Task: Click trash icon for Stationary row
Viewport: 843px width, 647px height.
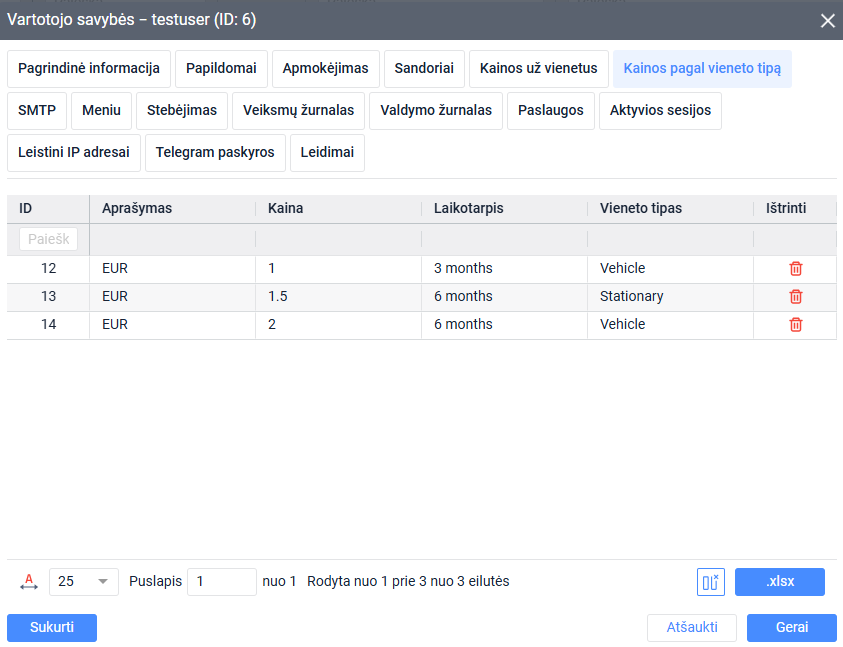Action: click(x=795, y=297)
